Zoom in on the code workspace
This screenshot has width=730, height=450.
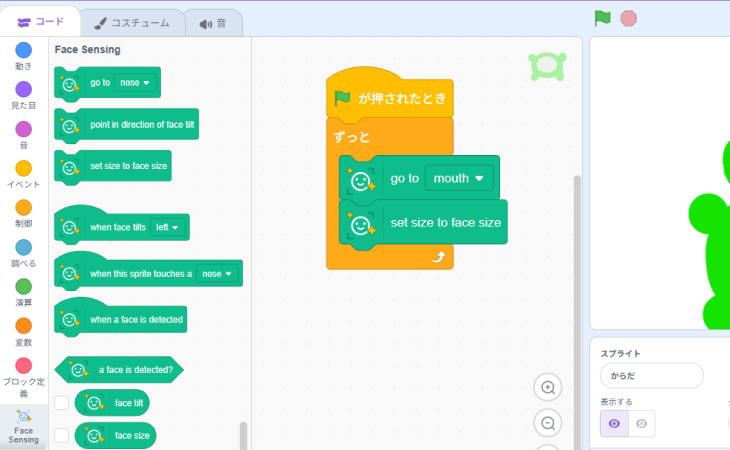tap(548, 388)
